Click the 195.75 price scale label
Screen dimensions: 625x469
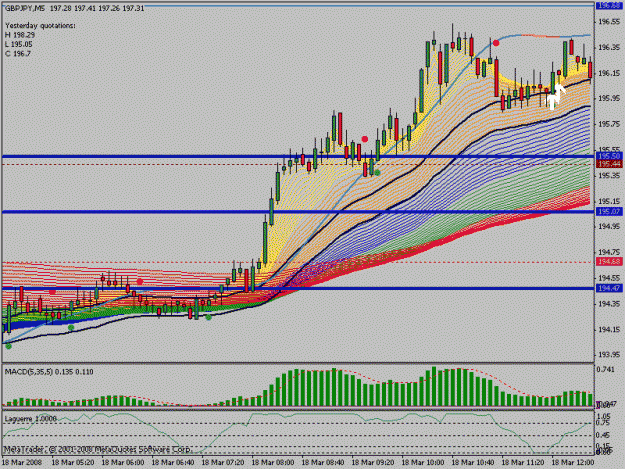609,124
